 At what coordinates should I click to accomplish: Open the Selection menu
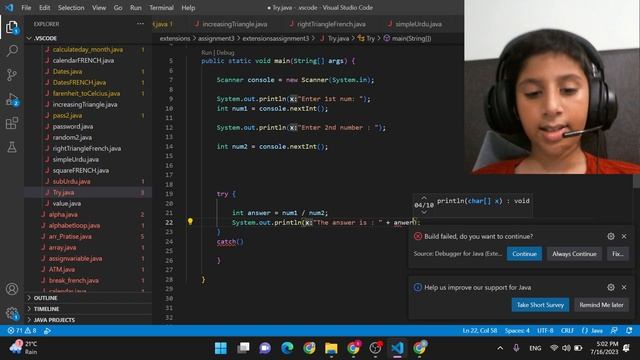coord(71,8)
